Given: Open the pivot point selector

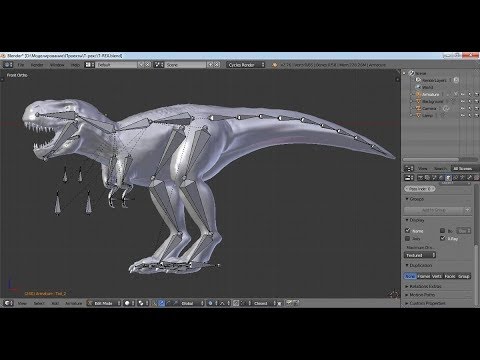Looking at the screenshot, I should 143,303.
